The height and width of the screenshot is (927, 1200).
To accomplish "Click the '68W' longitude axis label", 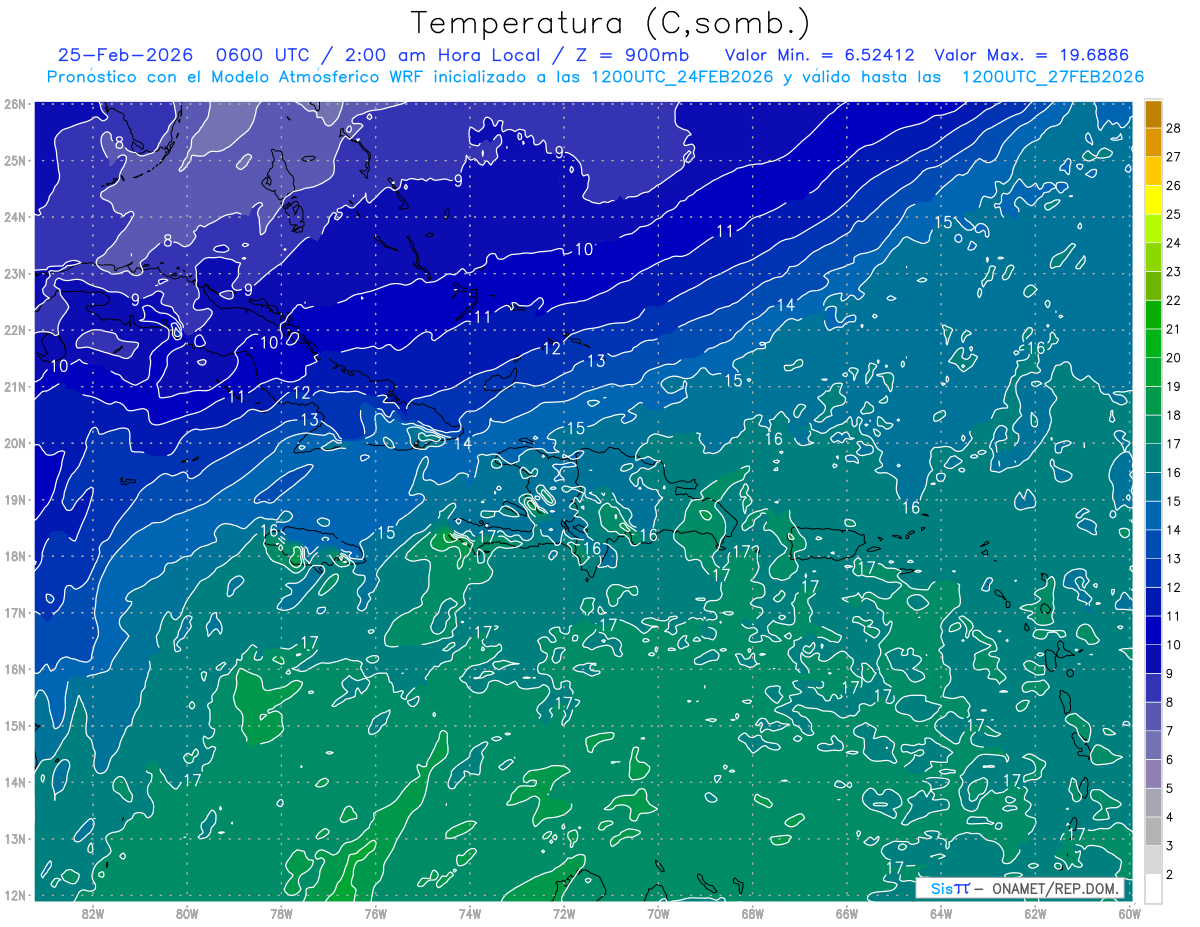I will point(753,913).
